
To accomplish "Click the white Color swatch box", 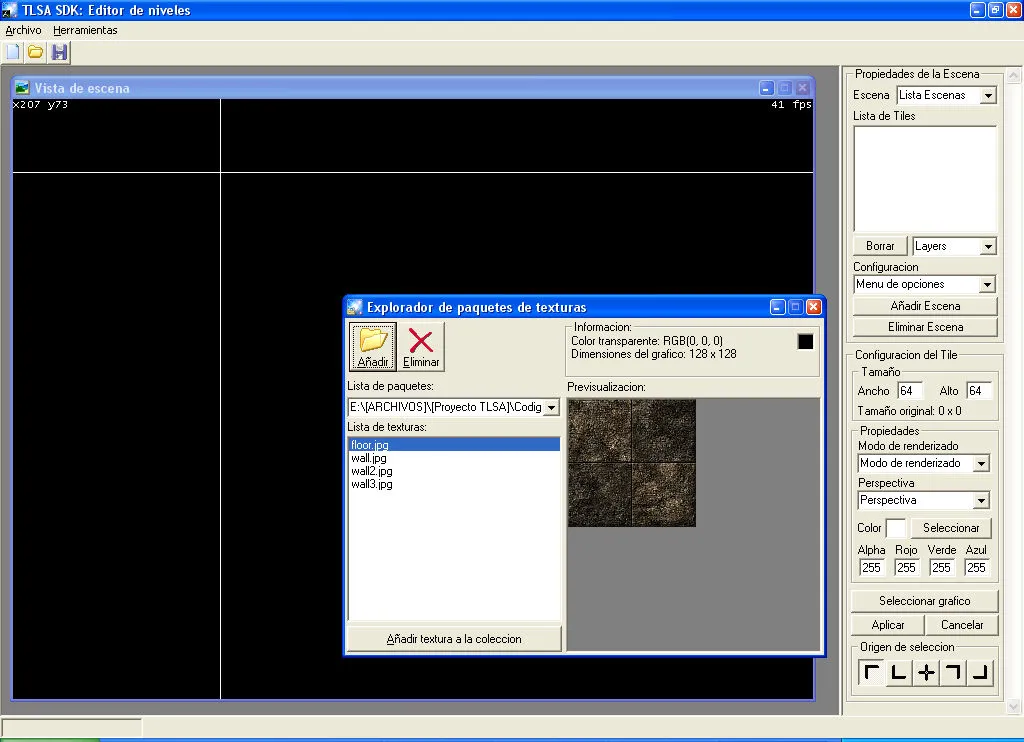I will point(896,528).
